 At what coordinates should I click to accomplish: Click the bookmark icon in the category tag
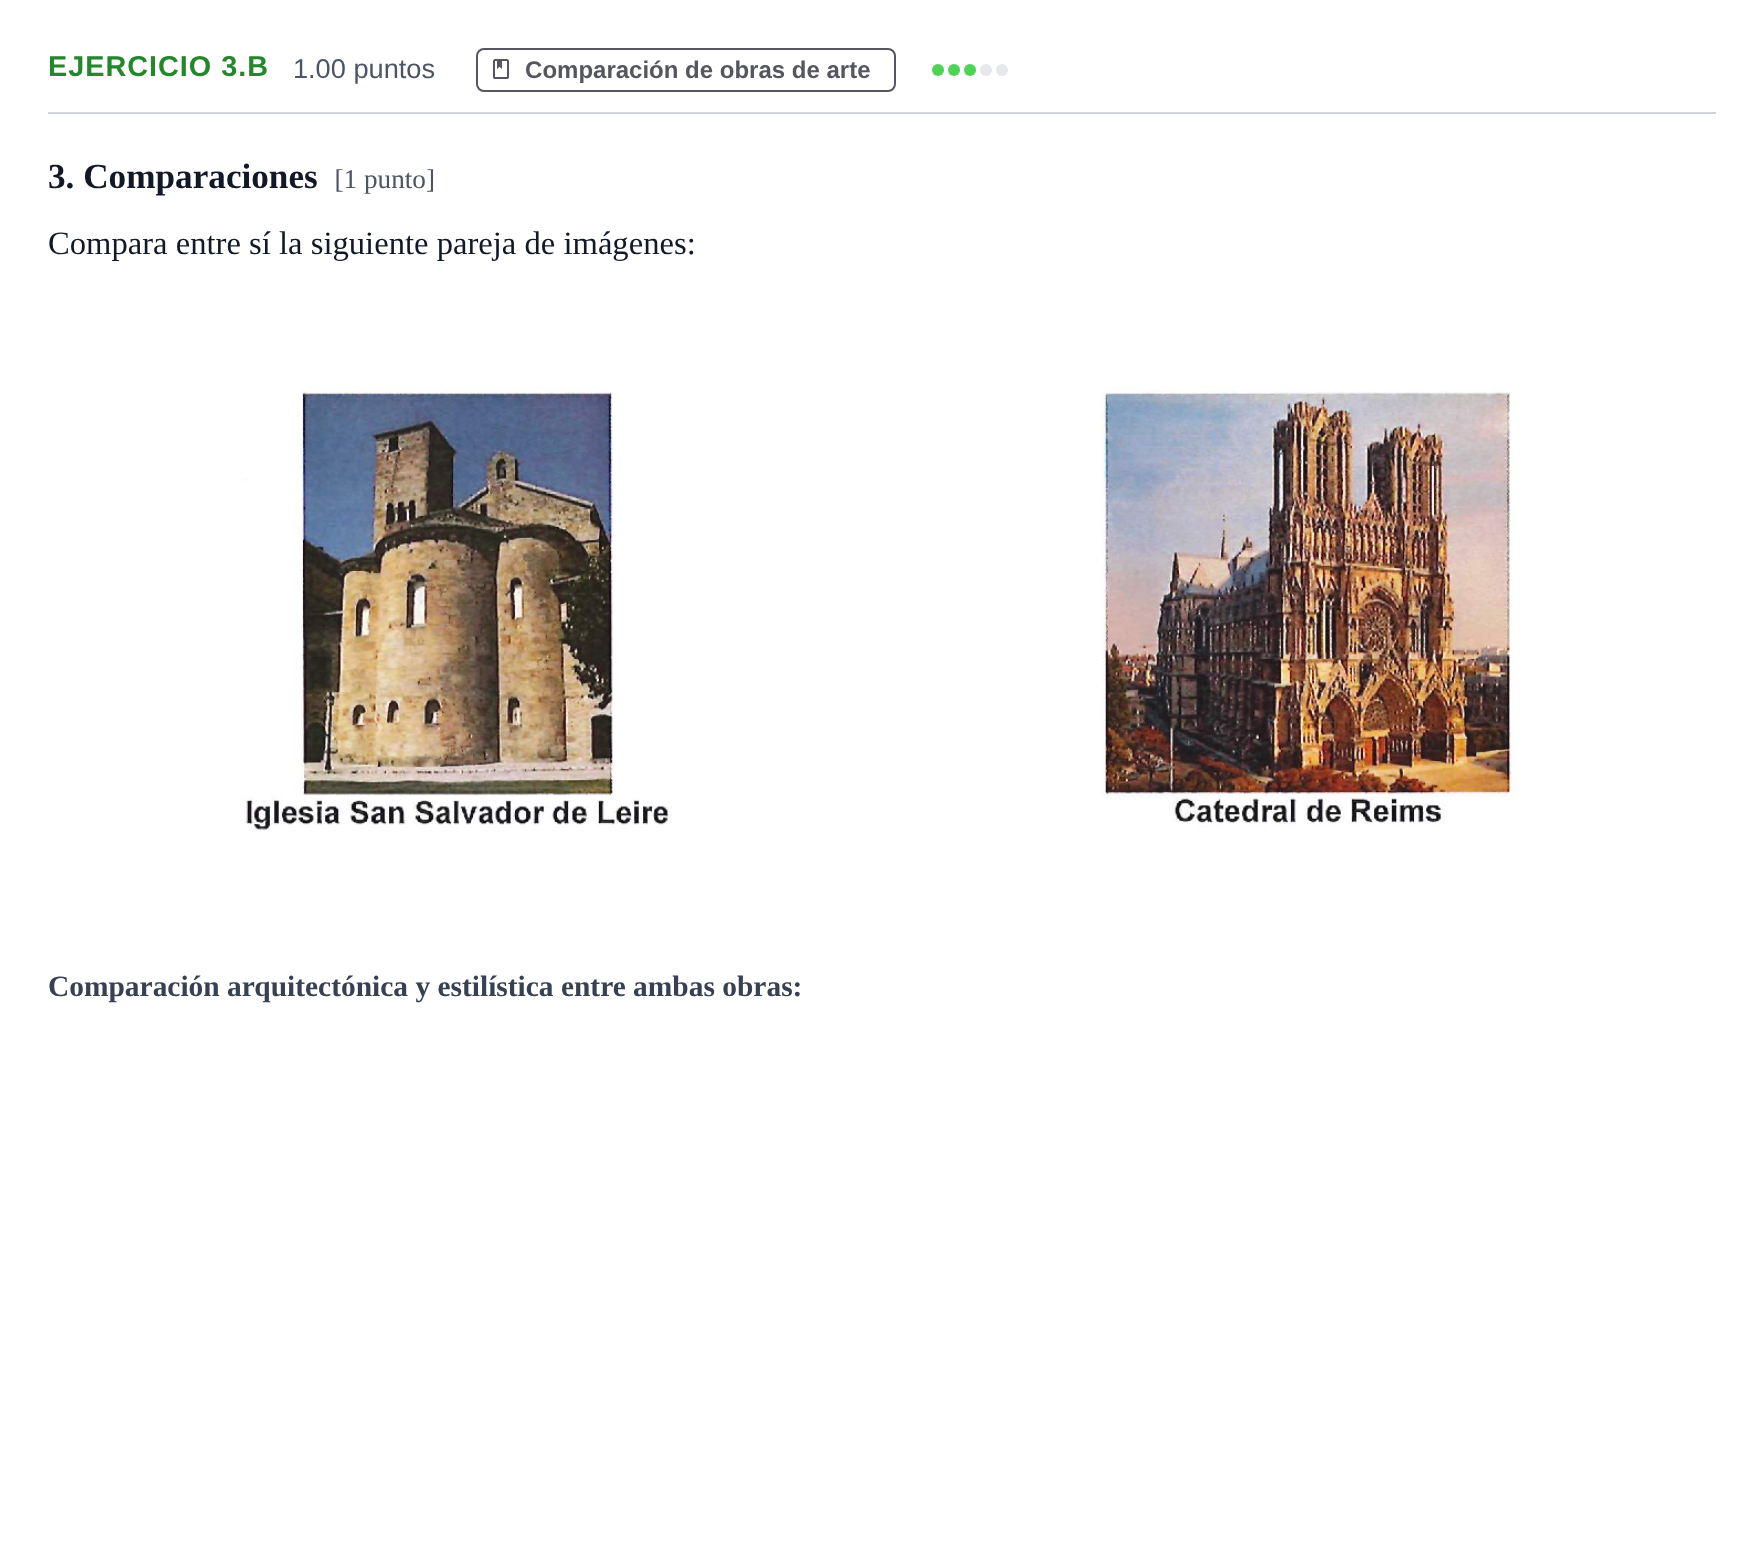502,69
